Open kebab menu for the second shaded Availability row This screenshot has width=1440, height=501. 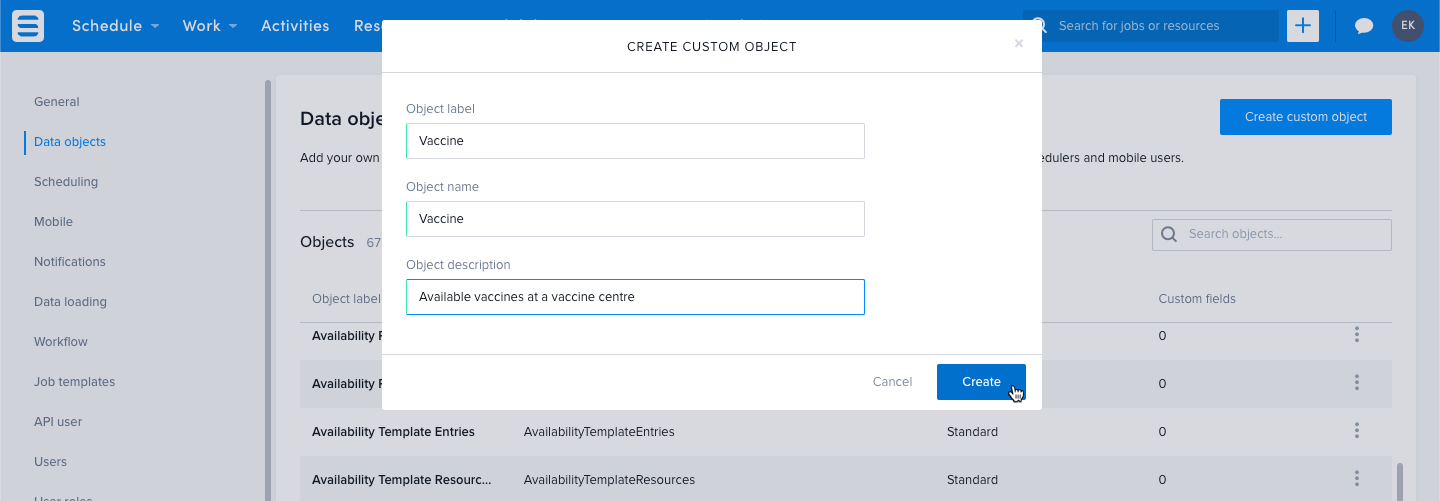pos(1357,383)
